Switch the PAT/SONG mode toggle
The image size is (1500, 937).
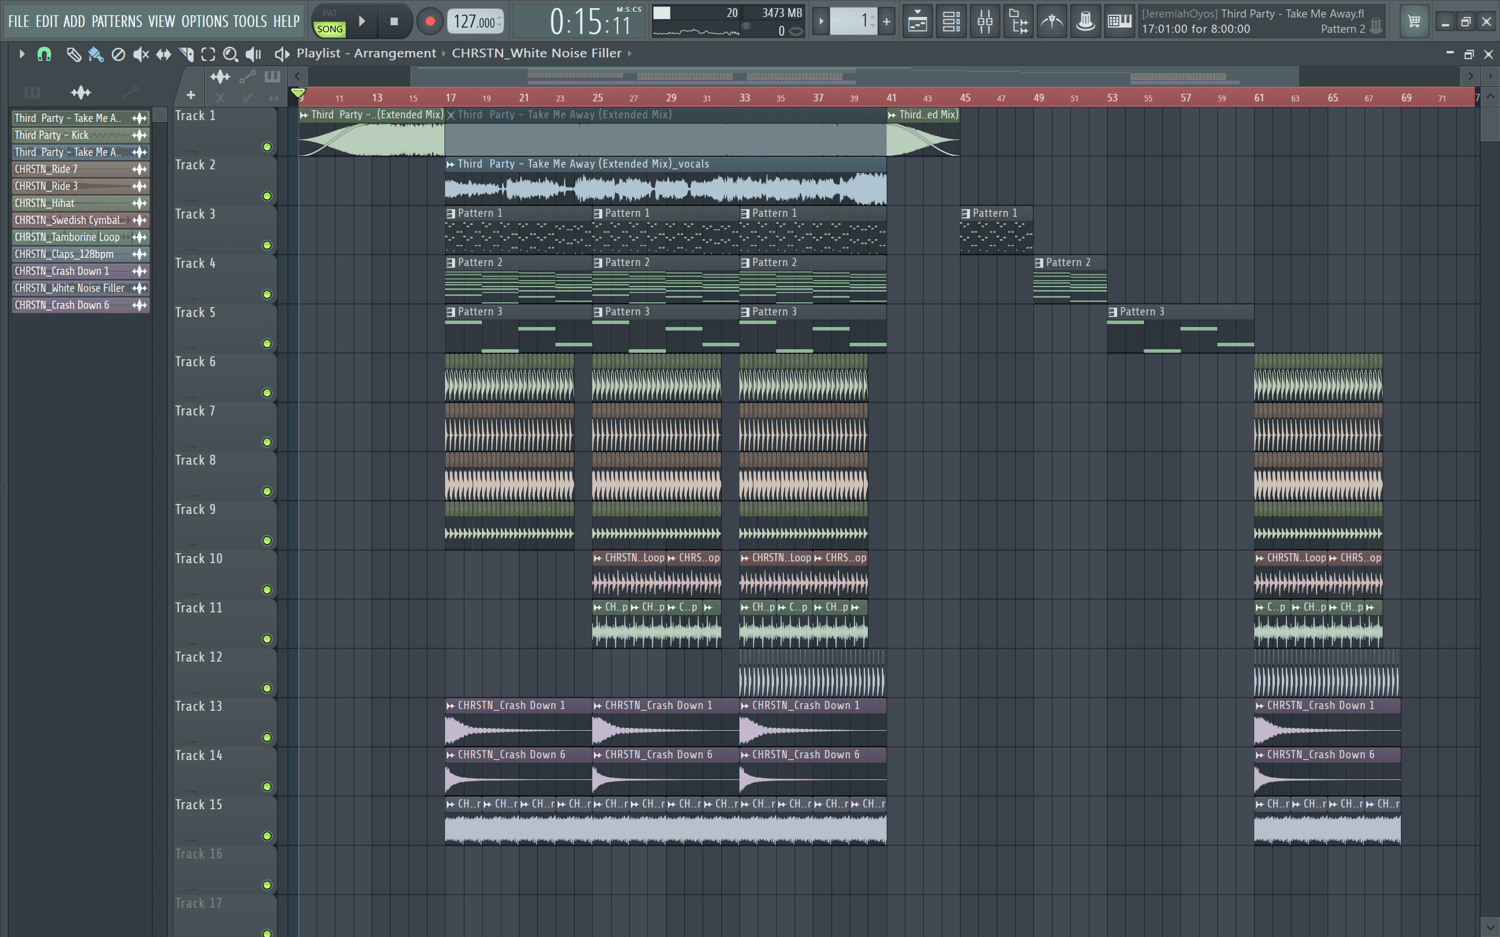(330, 21)
